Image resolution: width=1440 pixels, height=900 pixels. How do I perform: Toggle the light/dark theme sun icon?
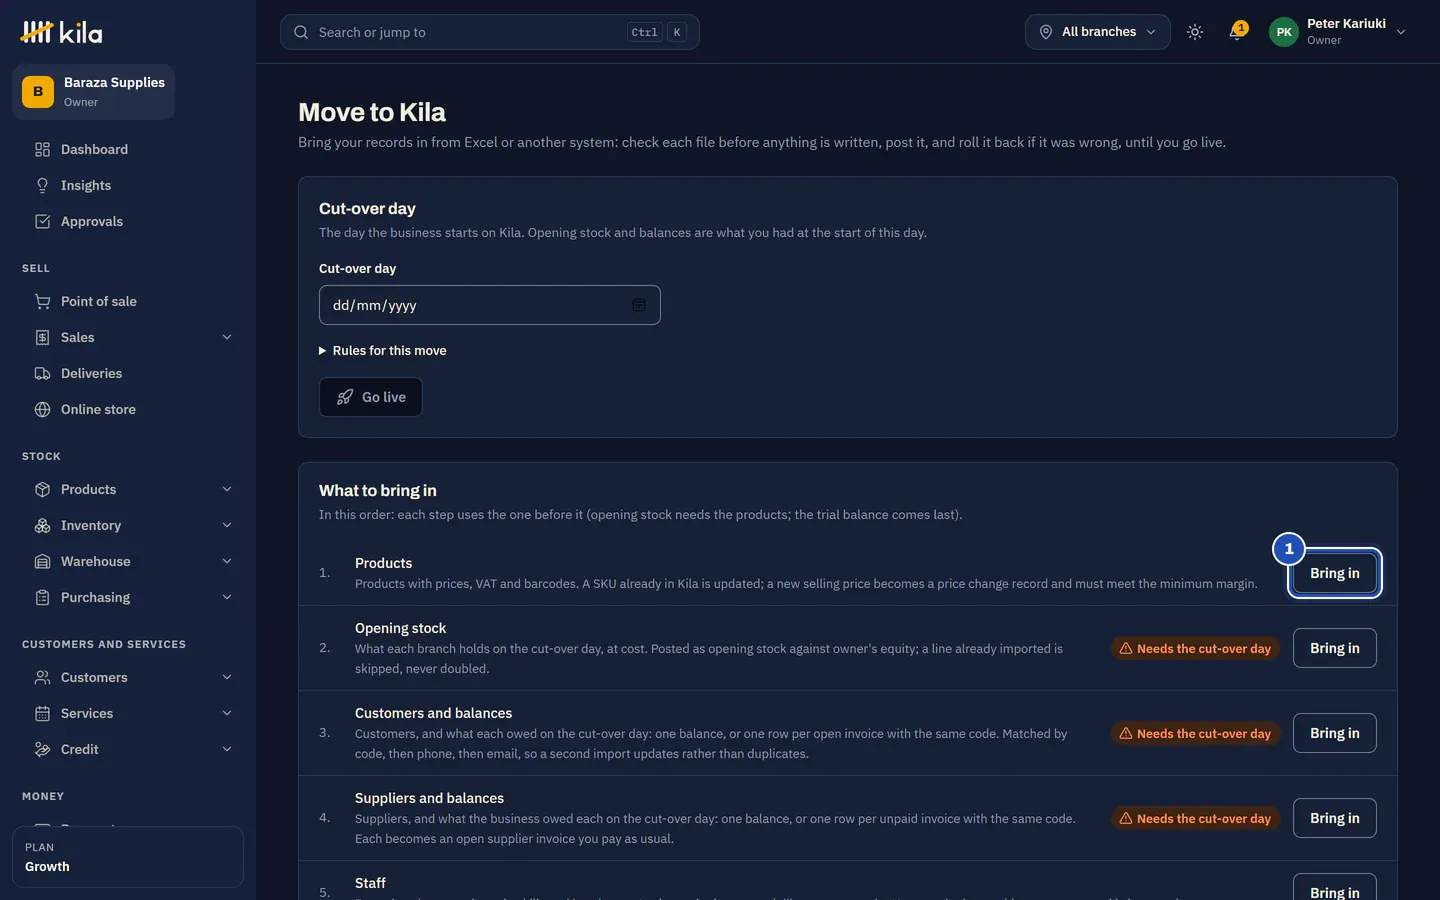(x=1195, y=32)
